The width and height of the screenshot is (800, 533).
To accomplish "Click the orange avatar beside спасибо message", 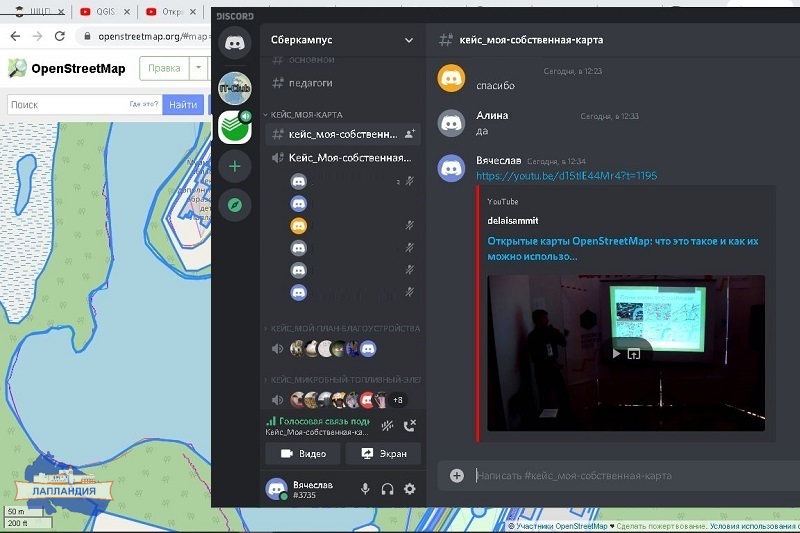I will pyautogui.click(x=452, y=78).
